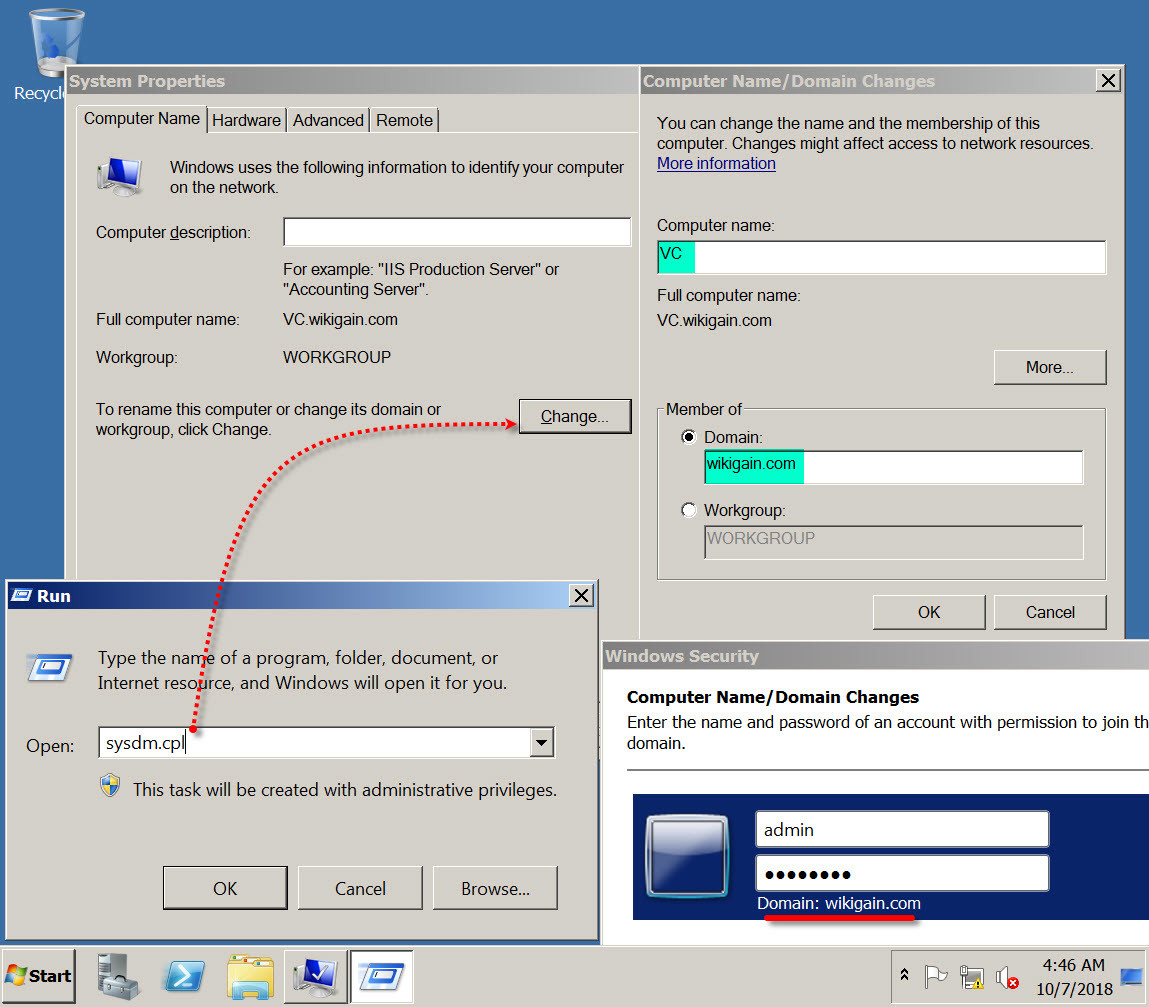Open Windows Explorer folder icon in taskbar
Viewport: 1149px width, 1007px height.
(x=250, y=976)
